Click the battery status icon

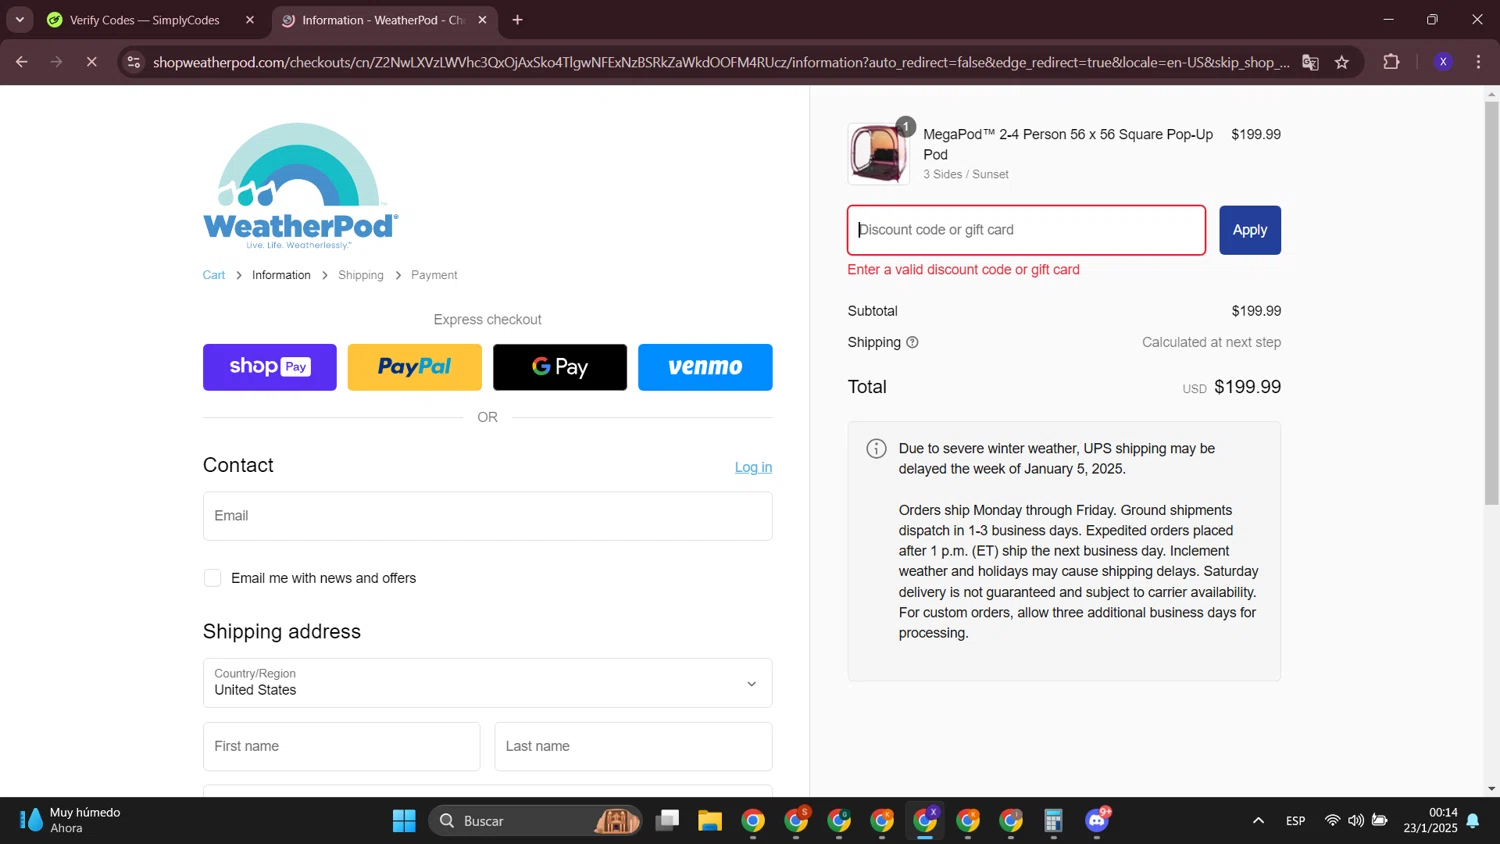(1380, 821)
